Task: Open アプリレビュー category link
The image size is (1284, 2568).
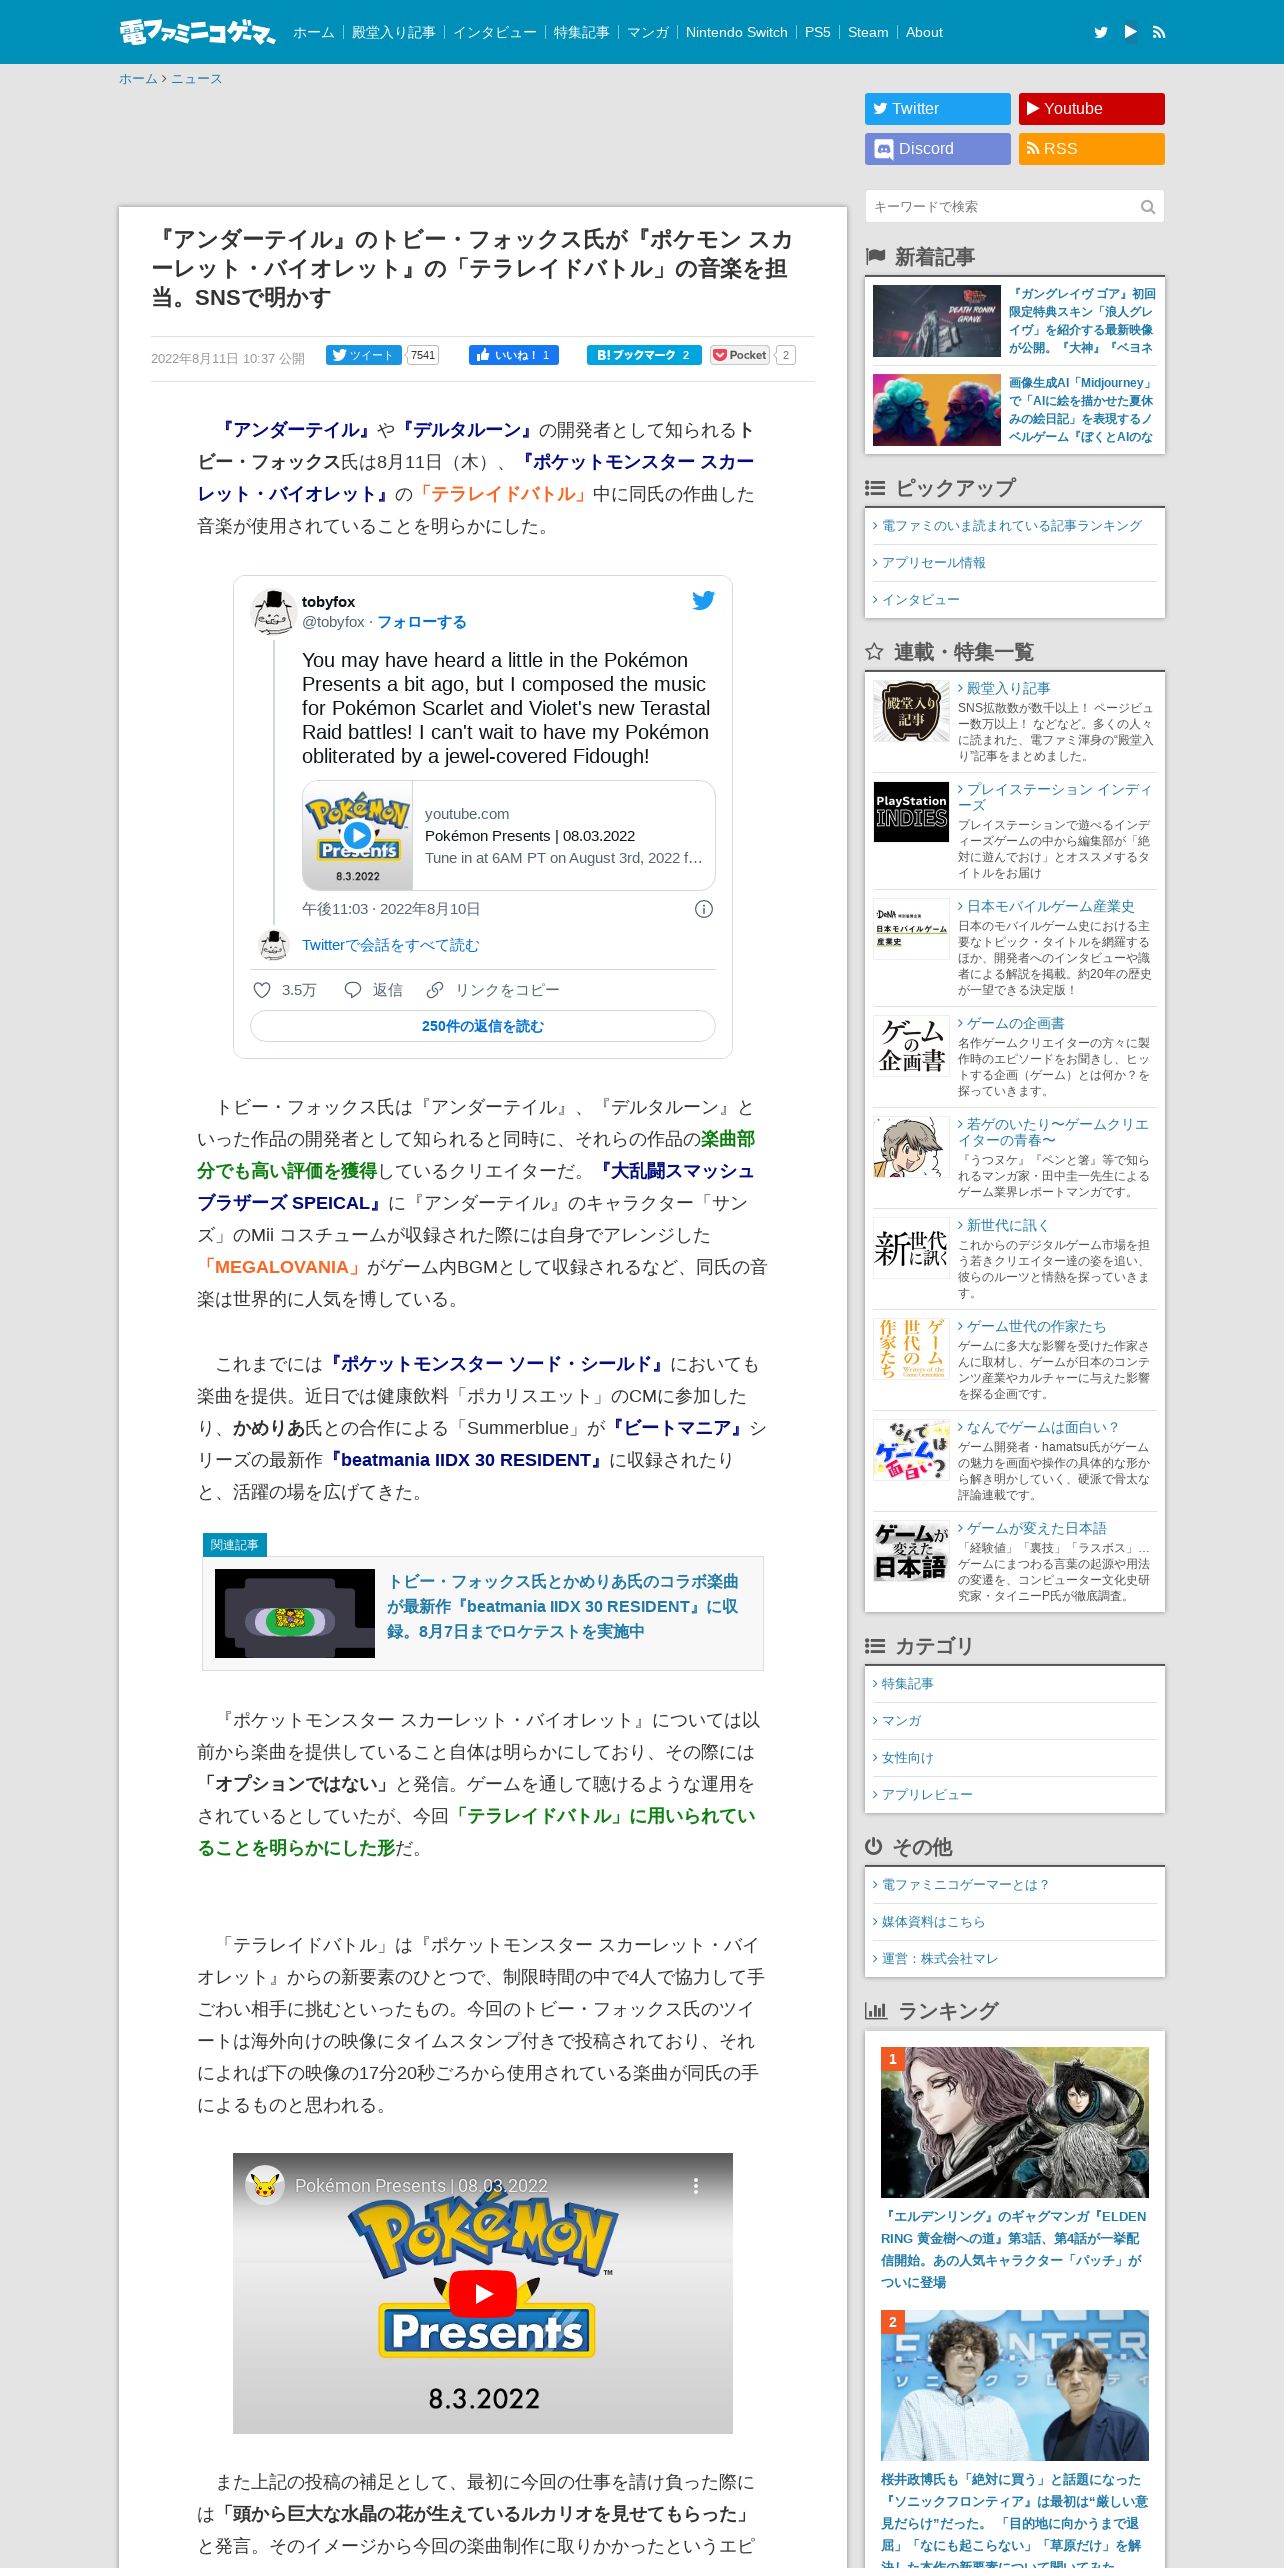Action: [927, 1795]
